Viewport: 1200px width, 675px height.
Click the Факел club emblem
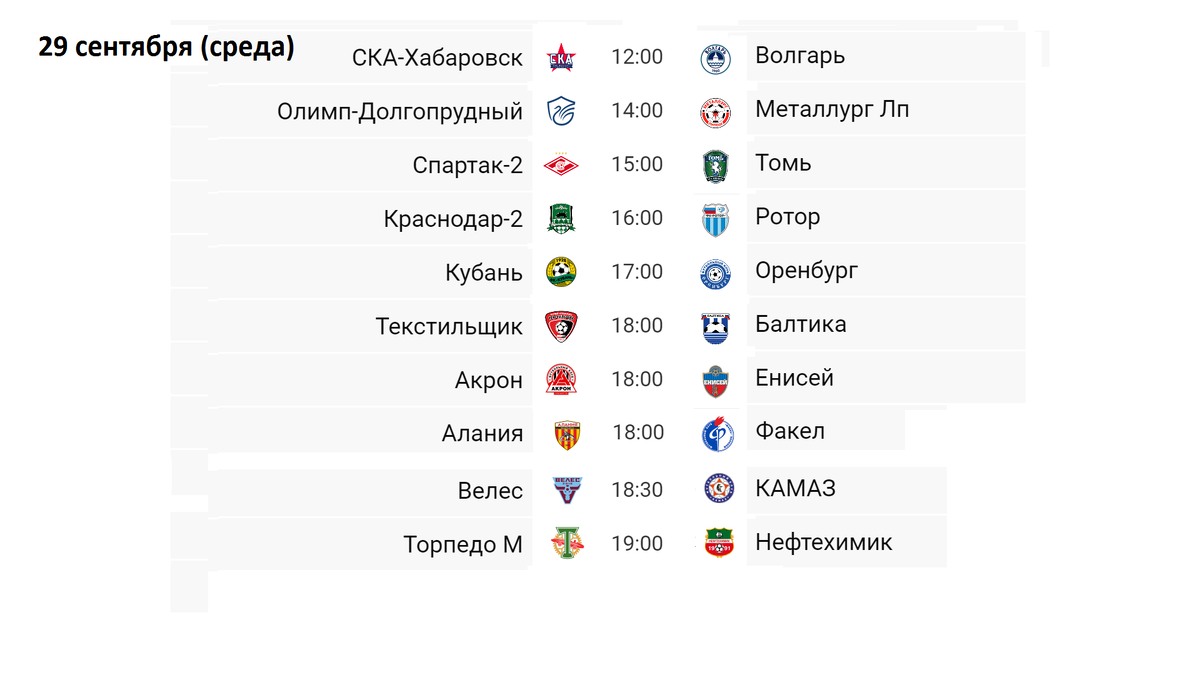[718, 434]
